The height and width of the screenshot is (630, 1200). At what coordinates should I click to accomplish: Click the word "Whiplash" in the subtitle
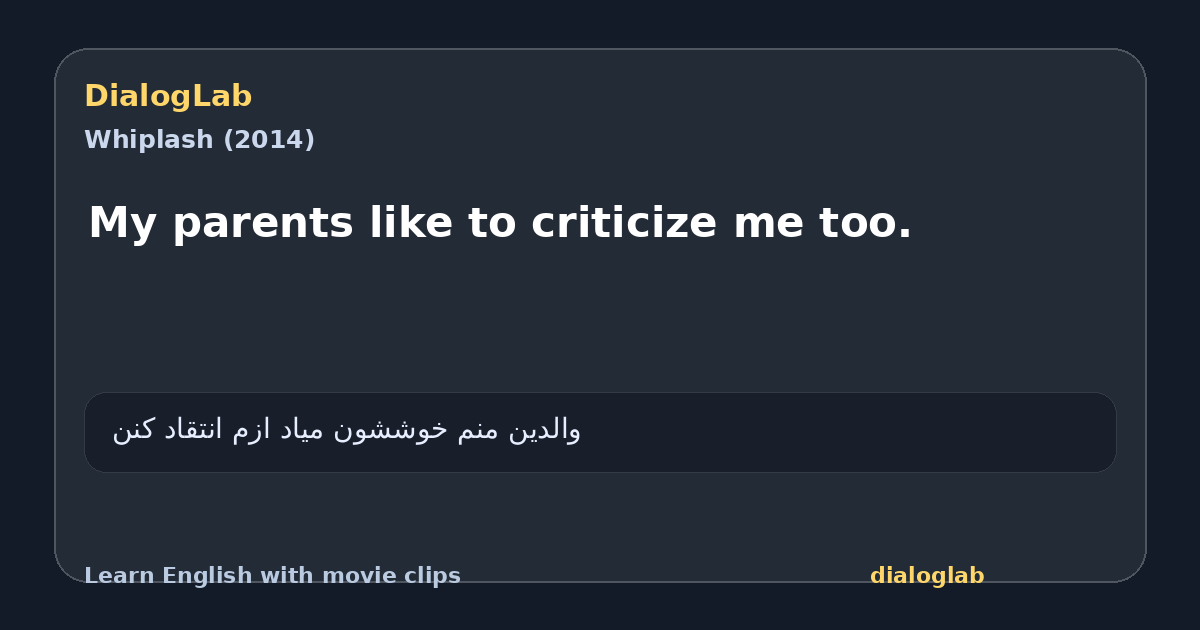[148, 140]
